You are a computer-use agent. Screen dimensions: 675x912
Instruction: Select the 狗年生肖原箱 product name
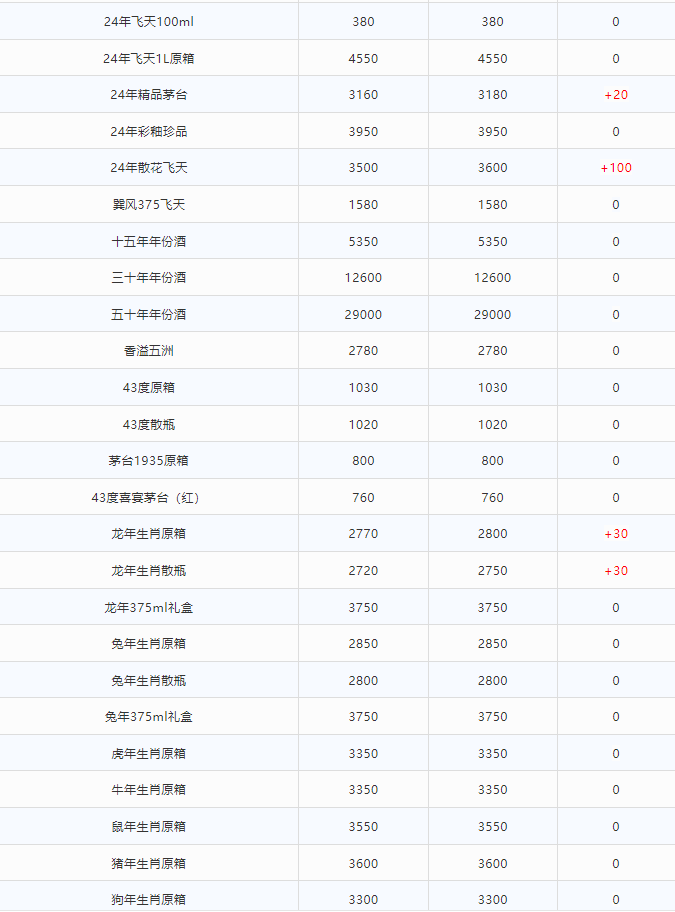pos(149,900)
